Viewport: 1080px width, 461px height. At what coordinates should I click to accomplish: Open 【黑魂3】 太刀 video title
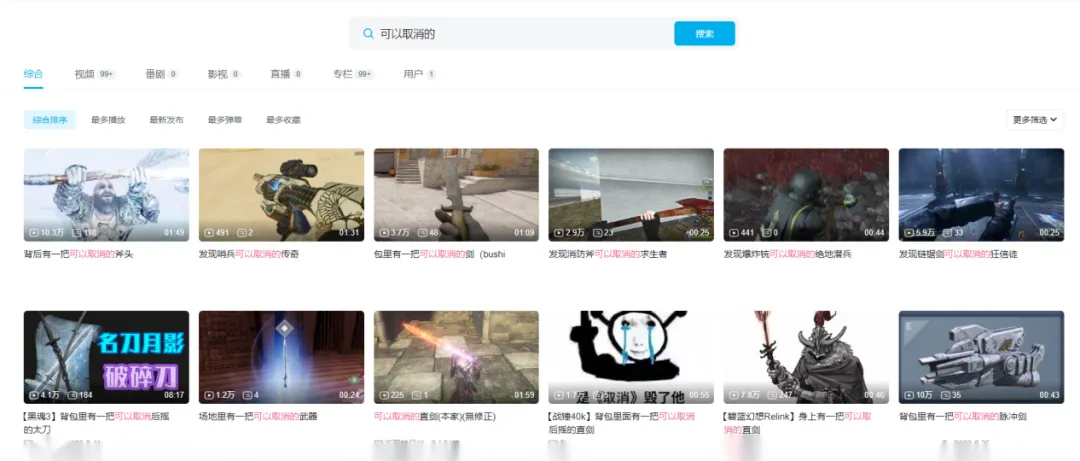[x=96, y=422]
